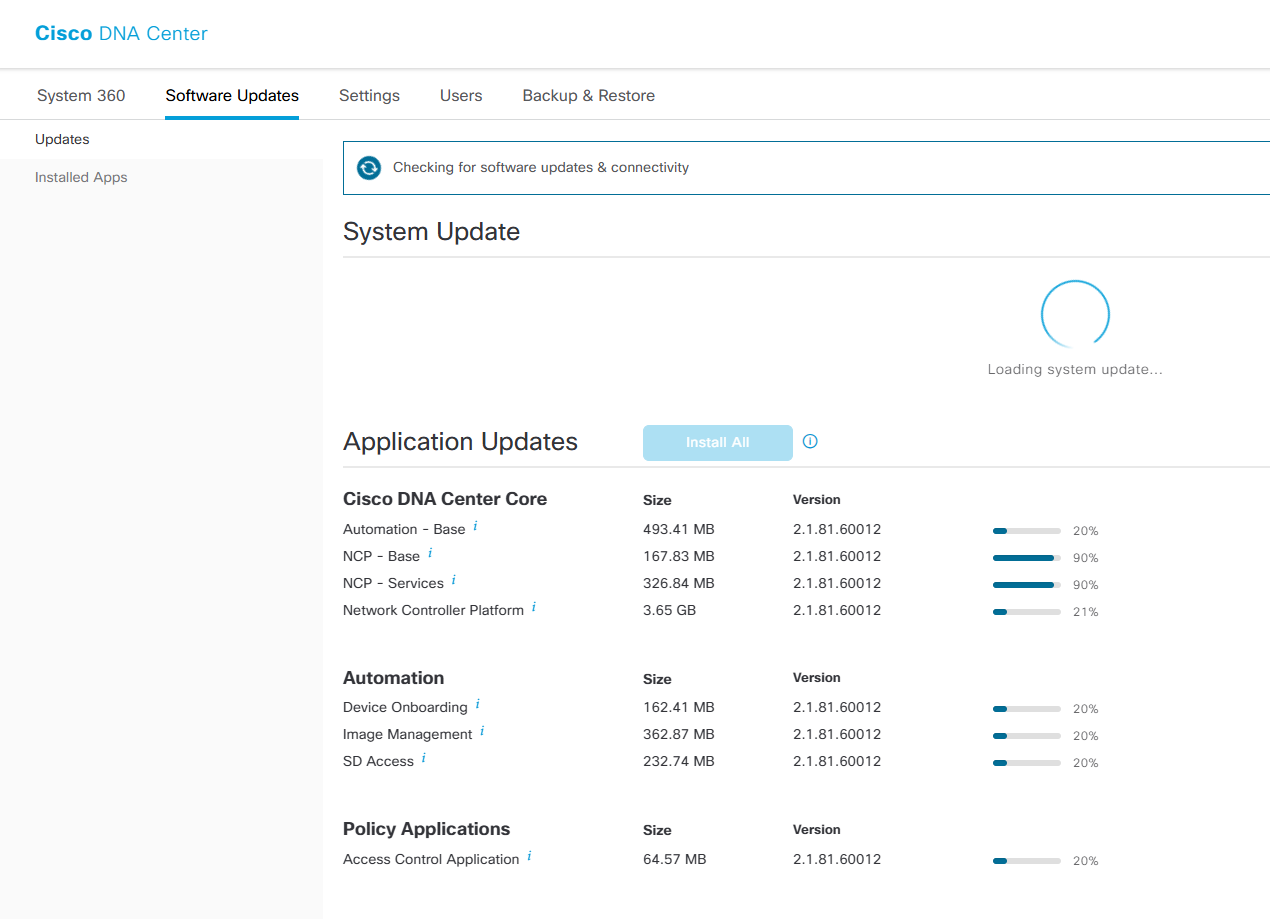The height and width of the screenshot is (919, 1270).
Task: Click the 'Loading system update...' text
Action: coord(1075,369)
